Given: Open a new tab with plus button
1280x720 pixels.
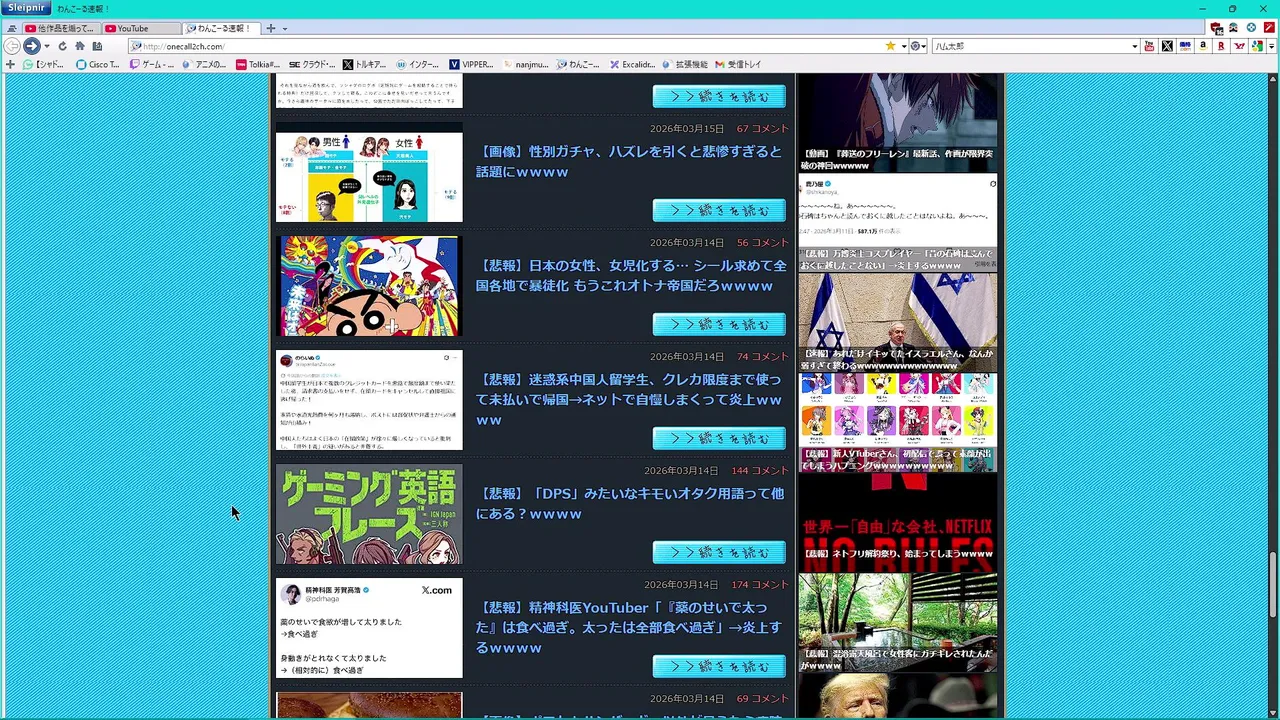Looking at the screenshot, I should pyautogui.click(x=271, y=28).
